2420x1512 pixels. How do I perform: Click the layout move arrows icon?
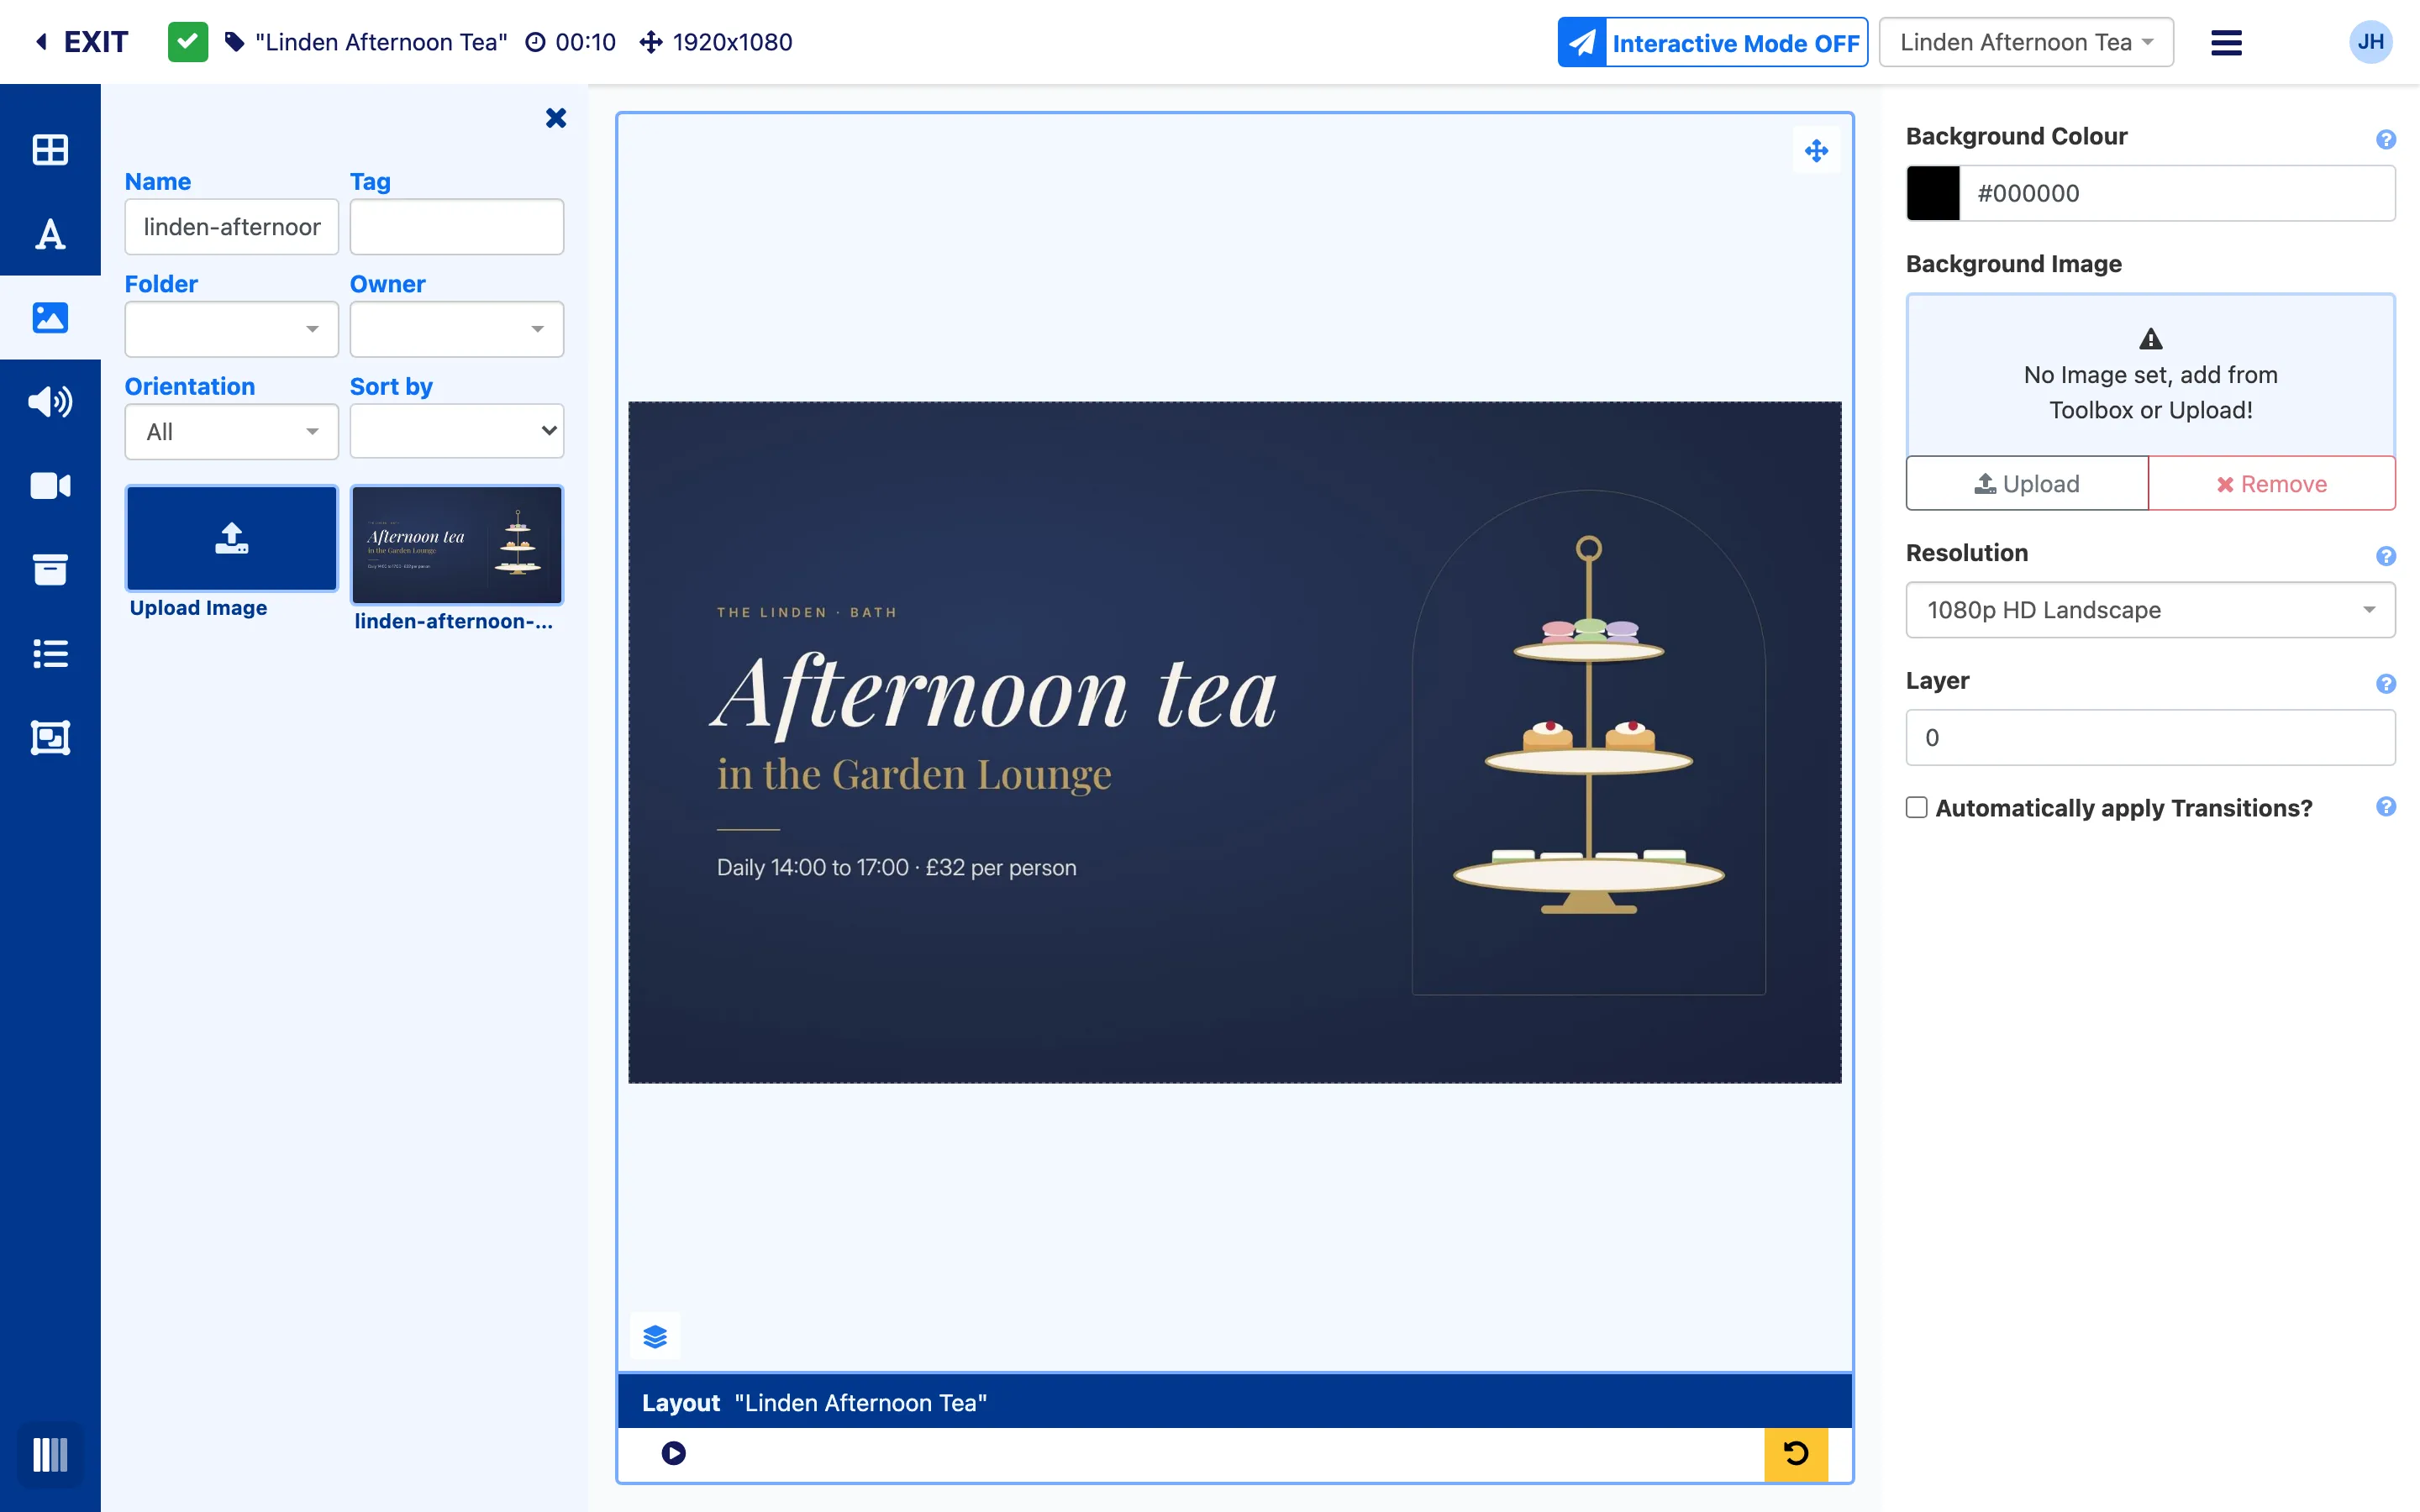pyautogui.click(x=1816, y=151)
